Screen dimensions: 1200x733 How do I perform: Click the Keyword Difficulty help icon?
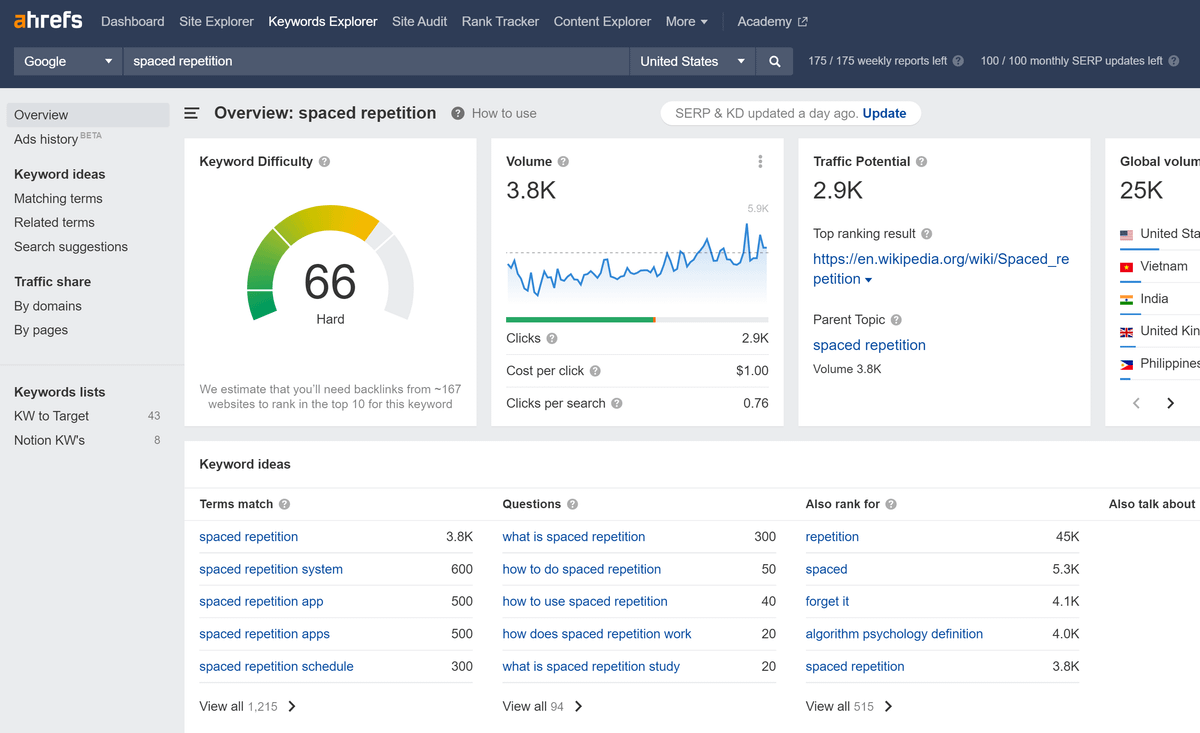coord(325,162)
